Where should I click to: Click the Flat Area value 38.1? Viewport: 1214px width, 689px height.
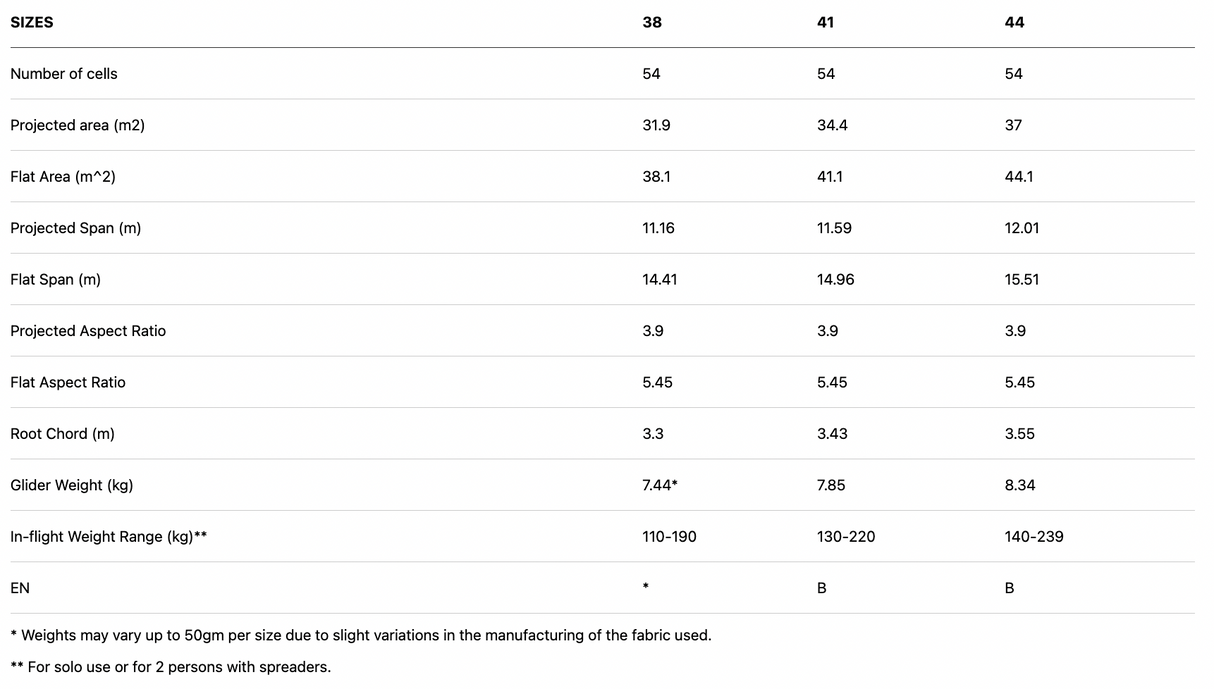[x=656, y=177]
